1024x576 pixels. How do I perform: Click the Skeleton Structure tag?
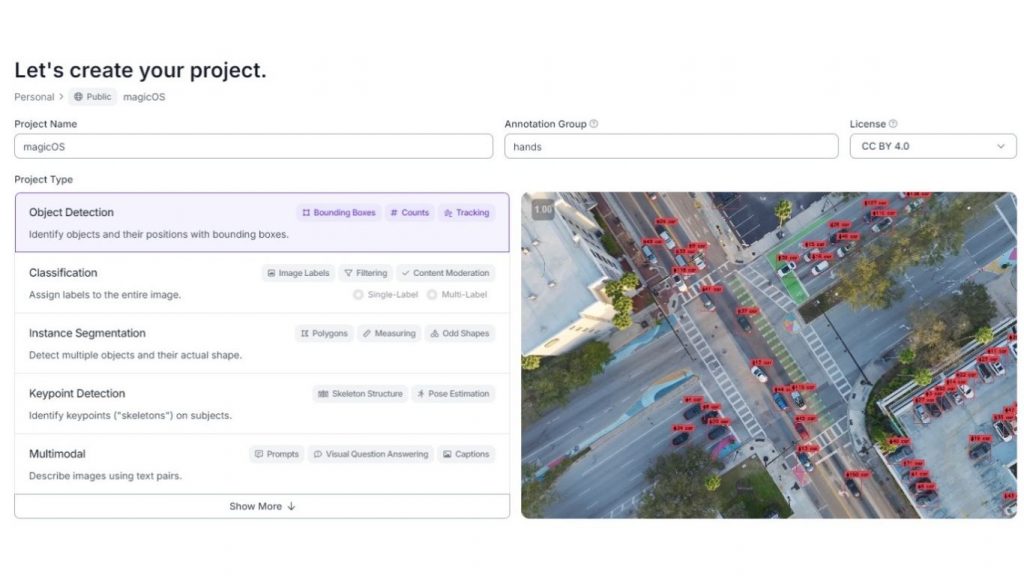(360, 394)
